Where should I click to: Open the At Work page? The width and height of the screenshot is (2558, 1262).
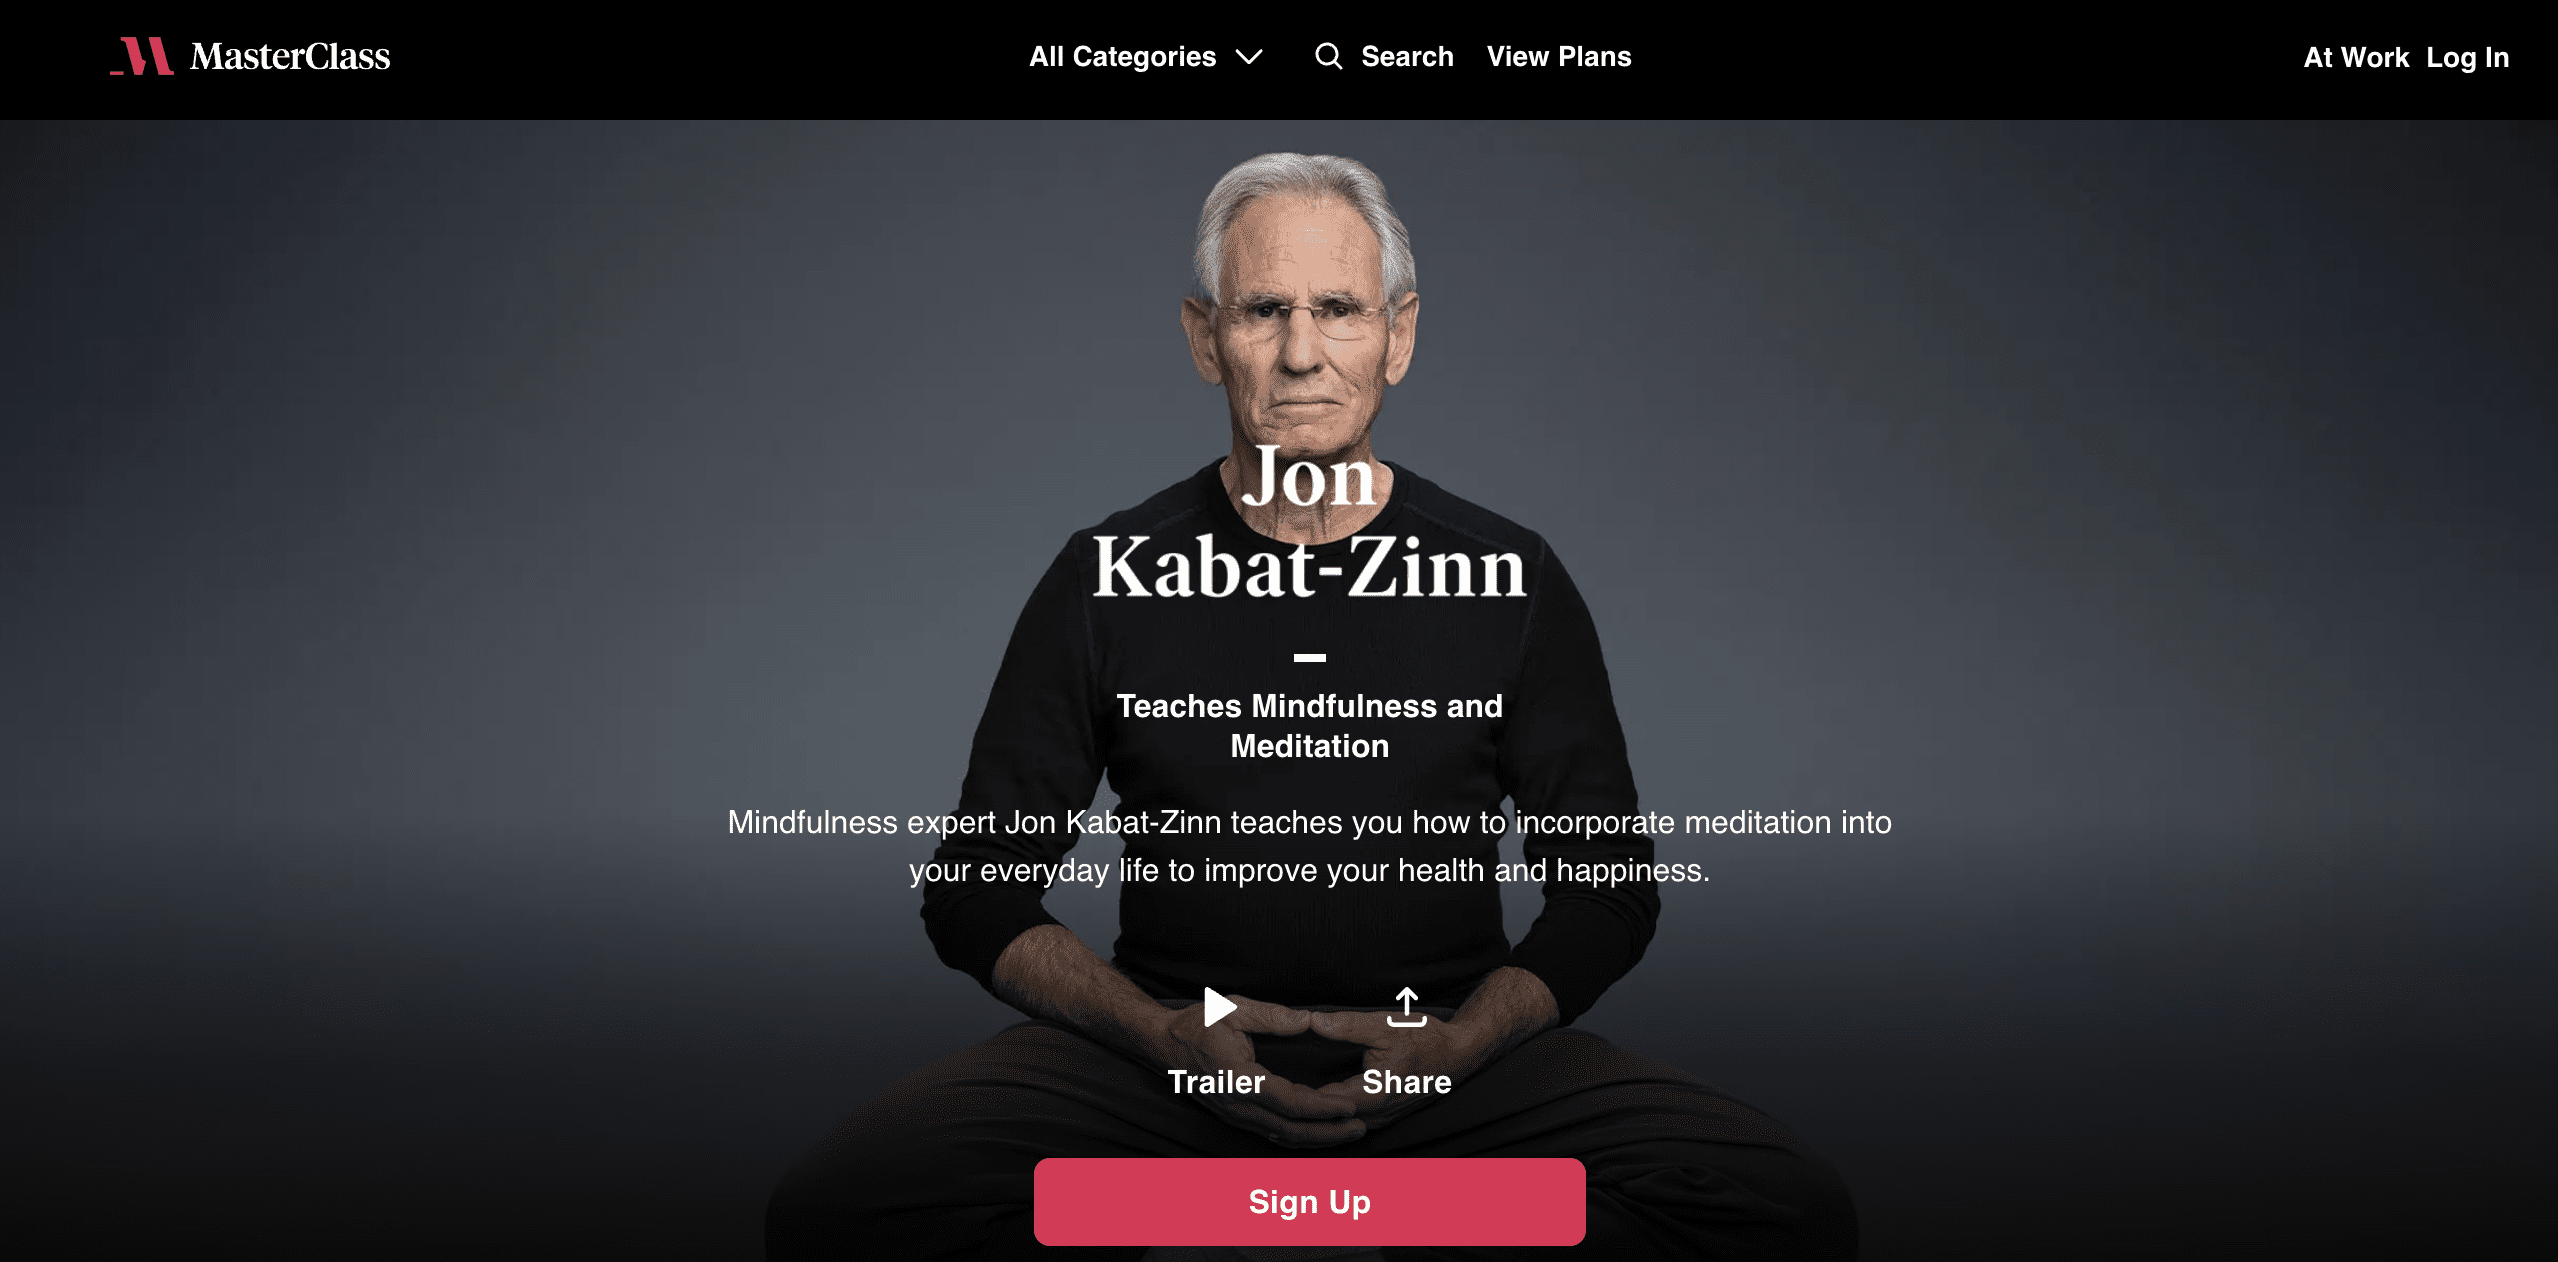pos(2356,57)
